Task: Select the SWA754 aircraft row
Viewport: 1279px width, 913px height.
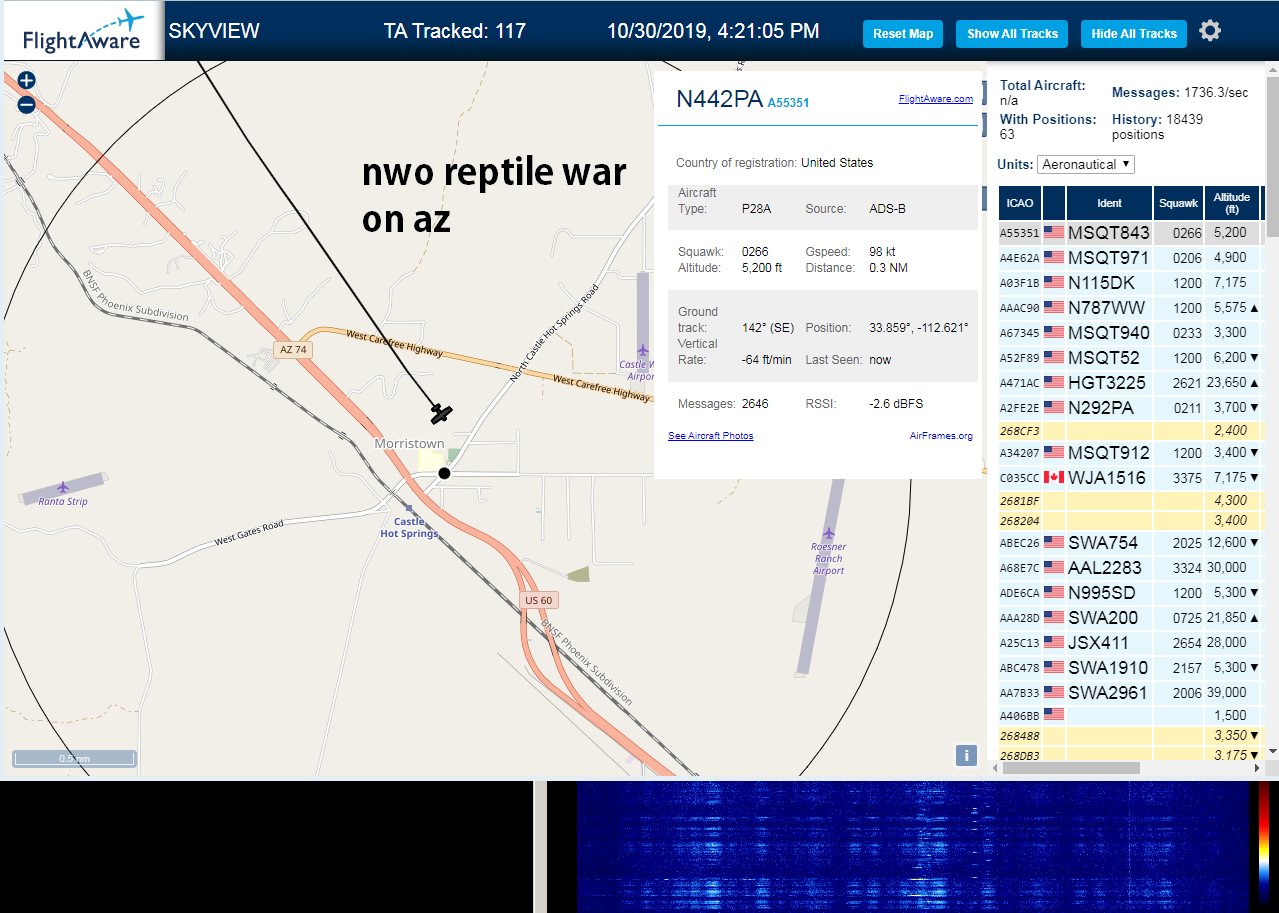Action: point(1130,543)
